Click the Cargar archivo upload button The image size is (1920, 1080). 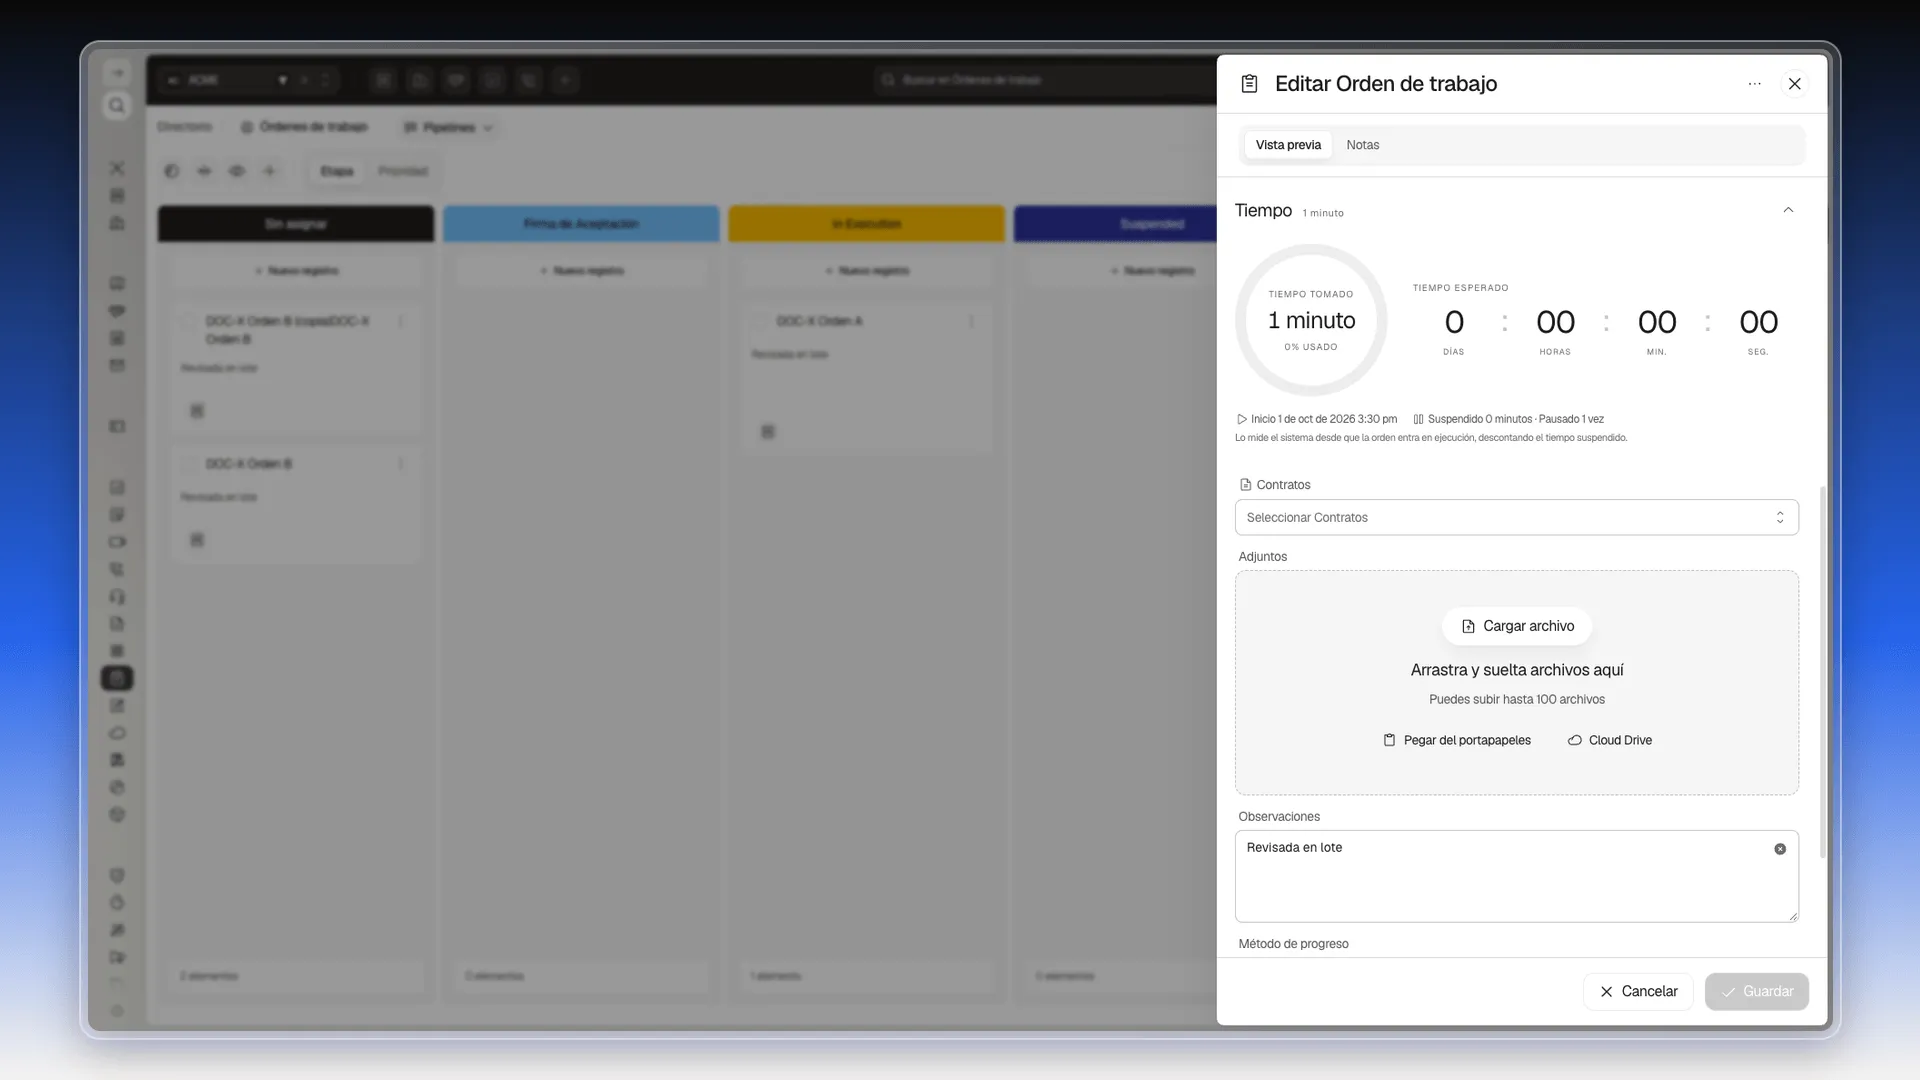tap(1516, 626)
